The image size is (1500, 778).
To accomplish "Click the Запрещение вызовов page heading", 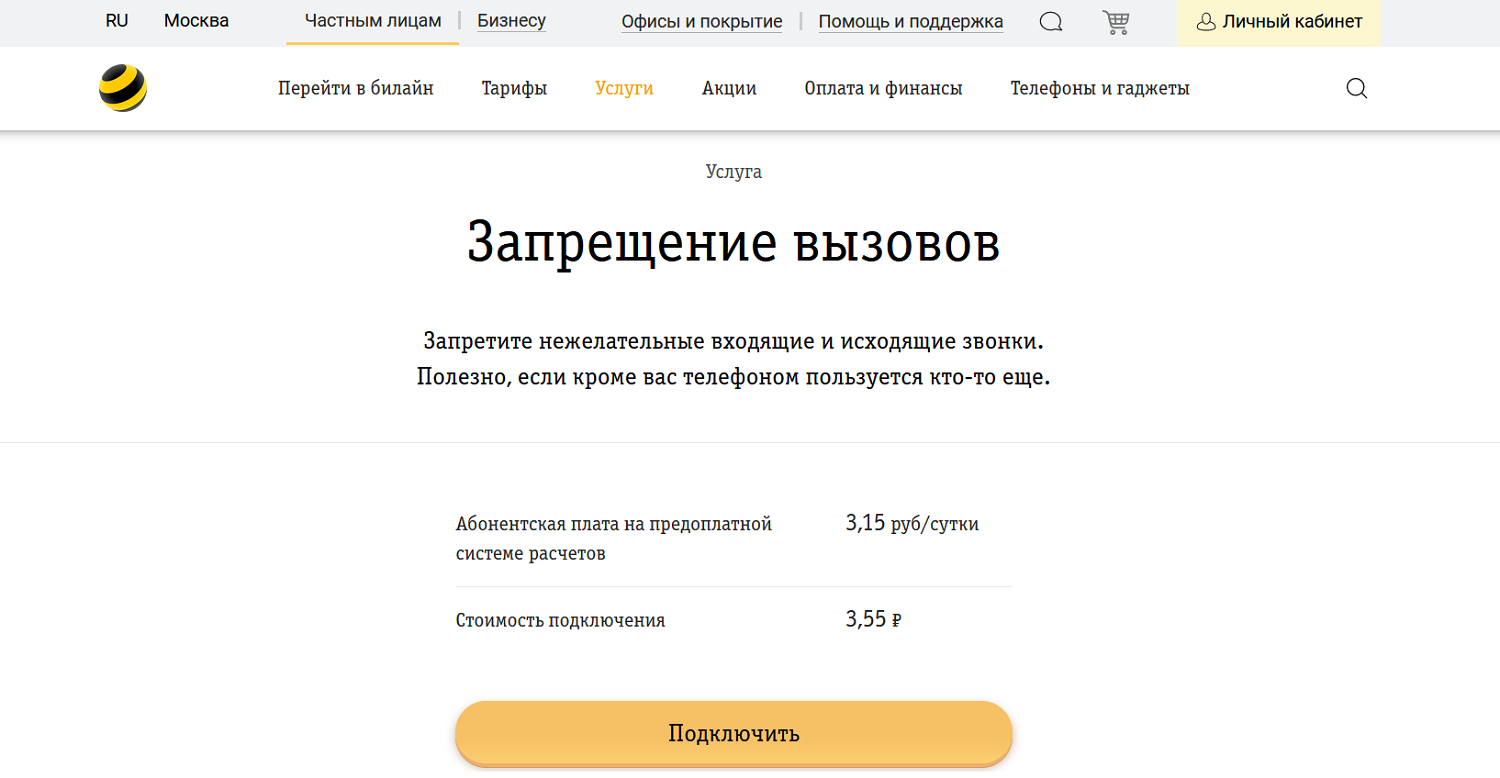I will [733, 243].
